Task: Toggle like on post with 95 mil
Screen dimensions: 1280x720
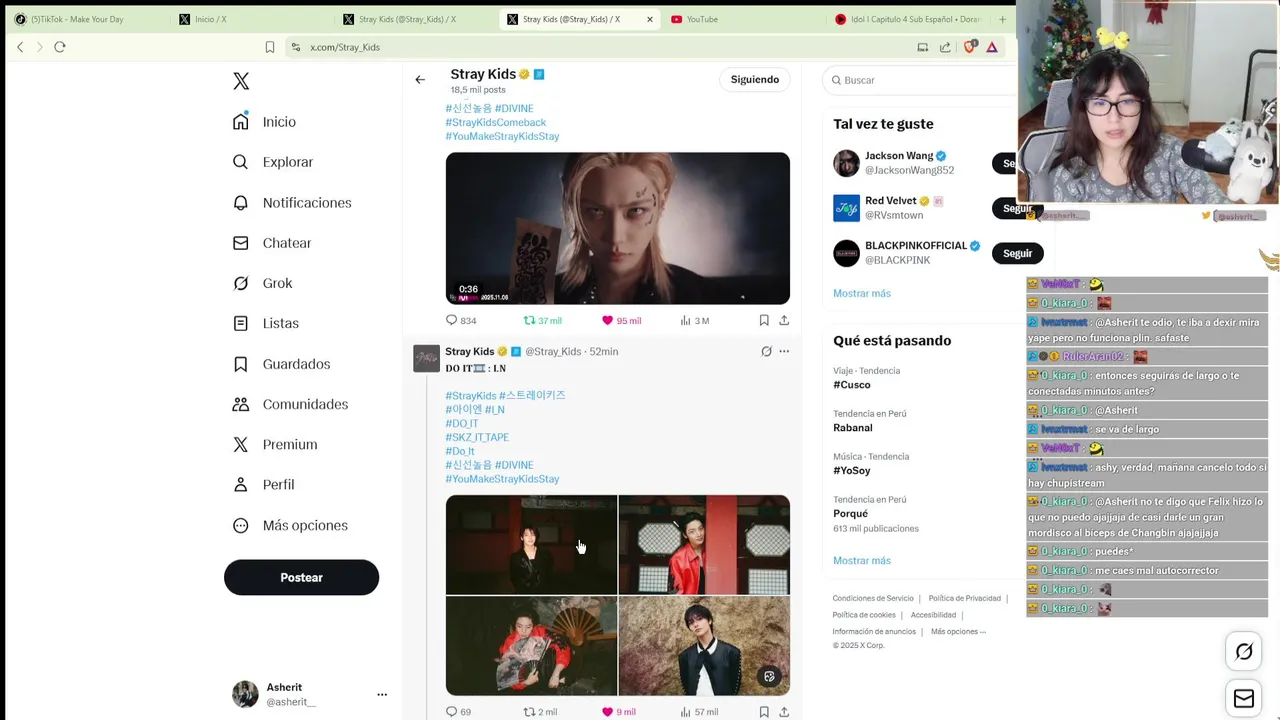Action: tap(607, 320)
